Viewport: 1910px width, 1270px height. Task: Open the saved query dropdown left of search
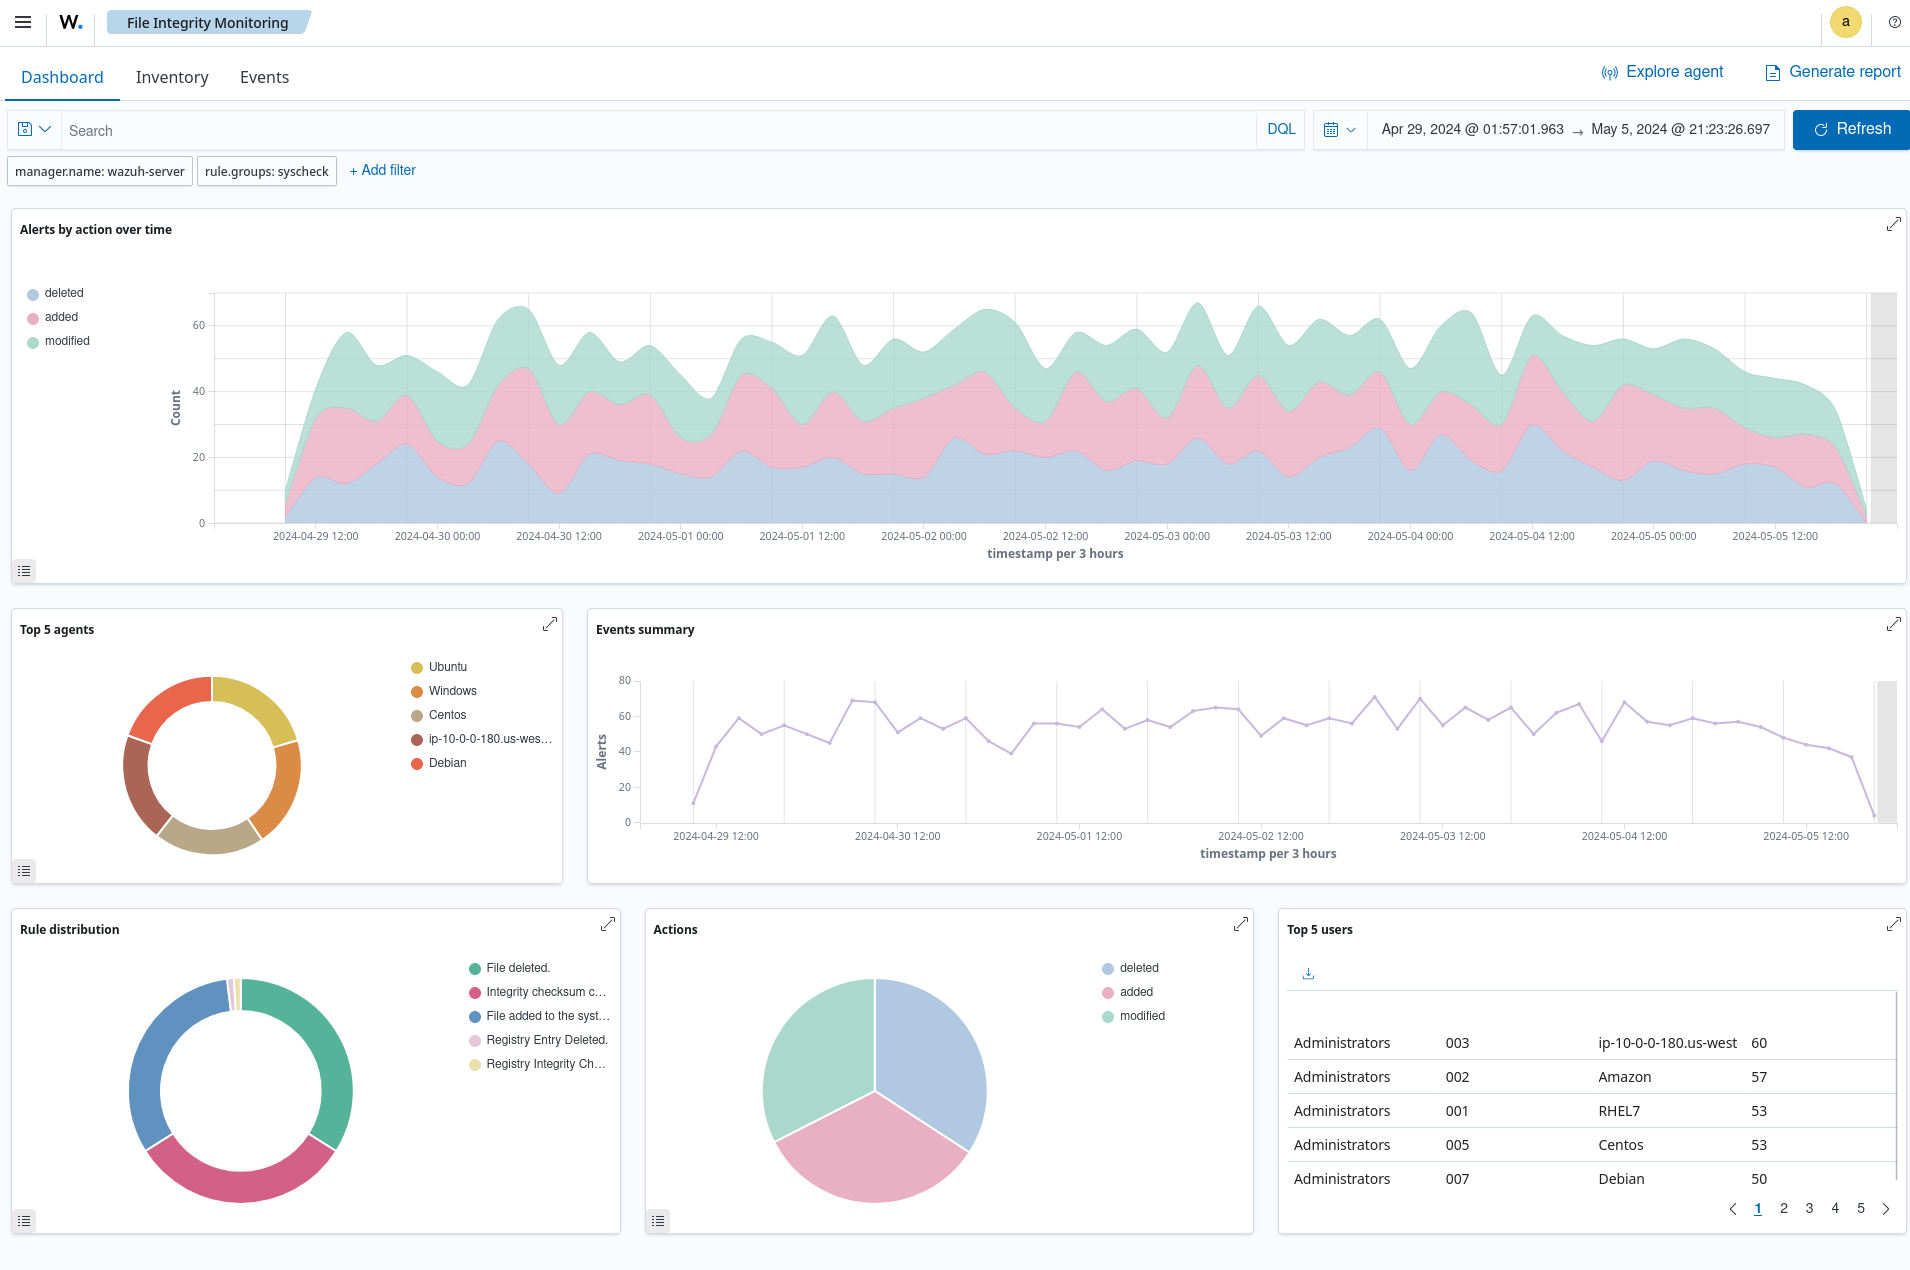(33, 129)
